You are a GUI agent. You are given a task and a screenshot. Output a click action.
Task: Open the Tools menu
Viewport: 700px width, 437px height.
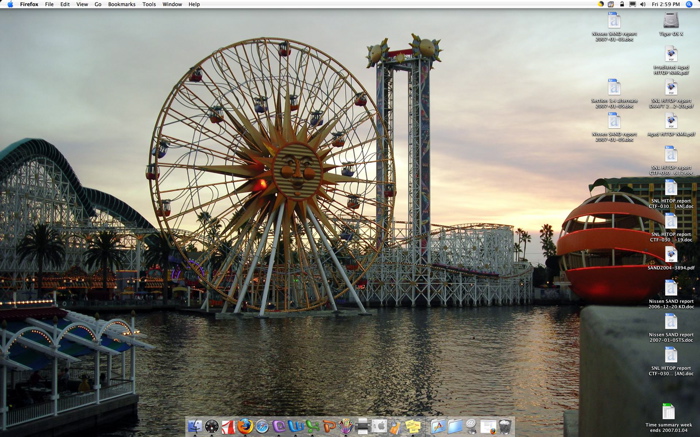coord(149,4)
